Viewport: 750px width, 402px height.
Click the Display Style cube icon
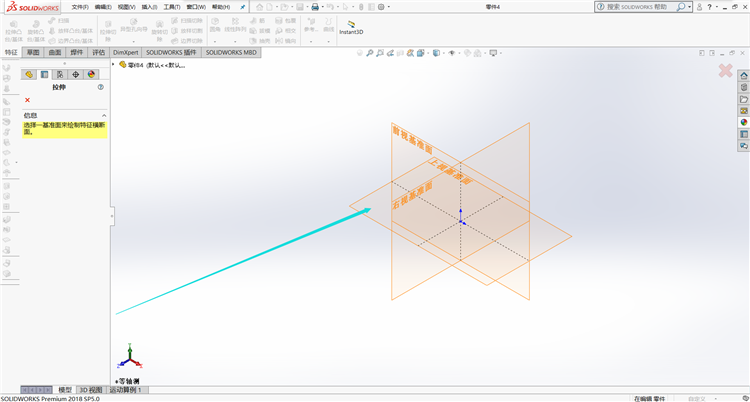(436, 53)
